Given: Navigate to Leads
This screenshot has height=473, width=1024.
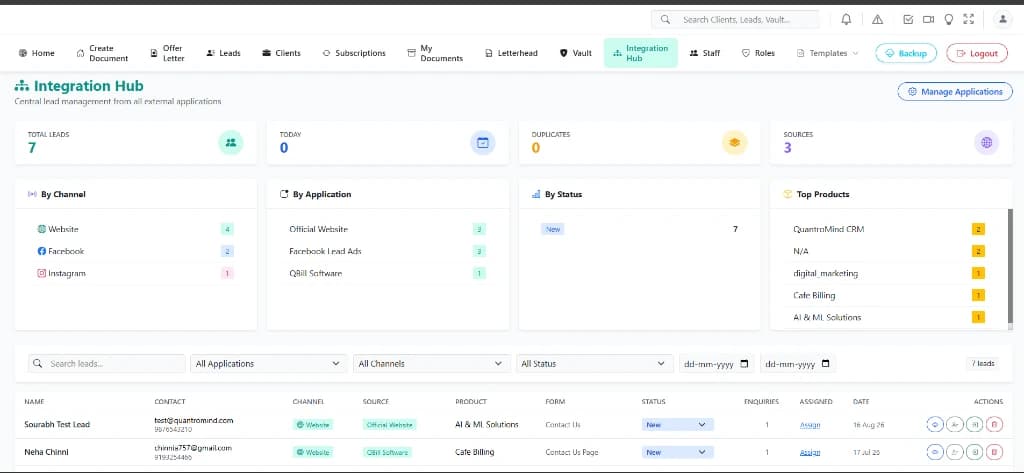Looking at the screenshot, I should pos(223,53).
